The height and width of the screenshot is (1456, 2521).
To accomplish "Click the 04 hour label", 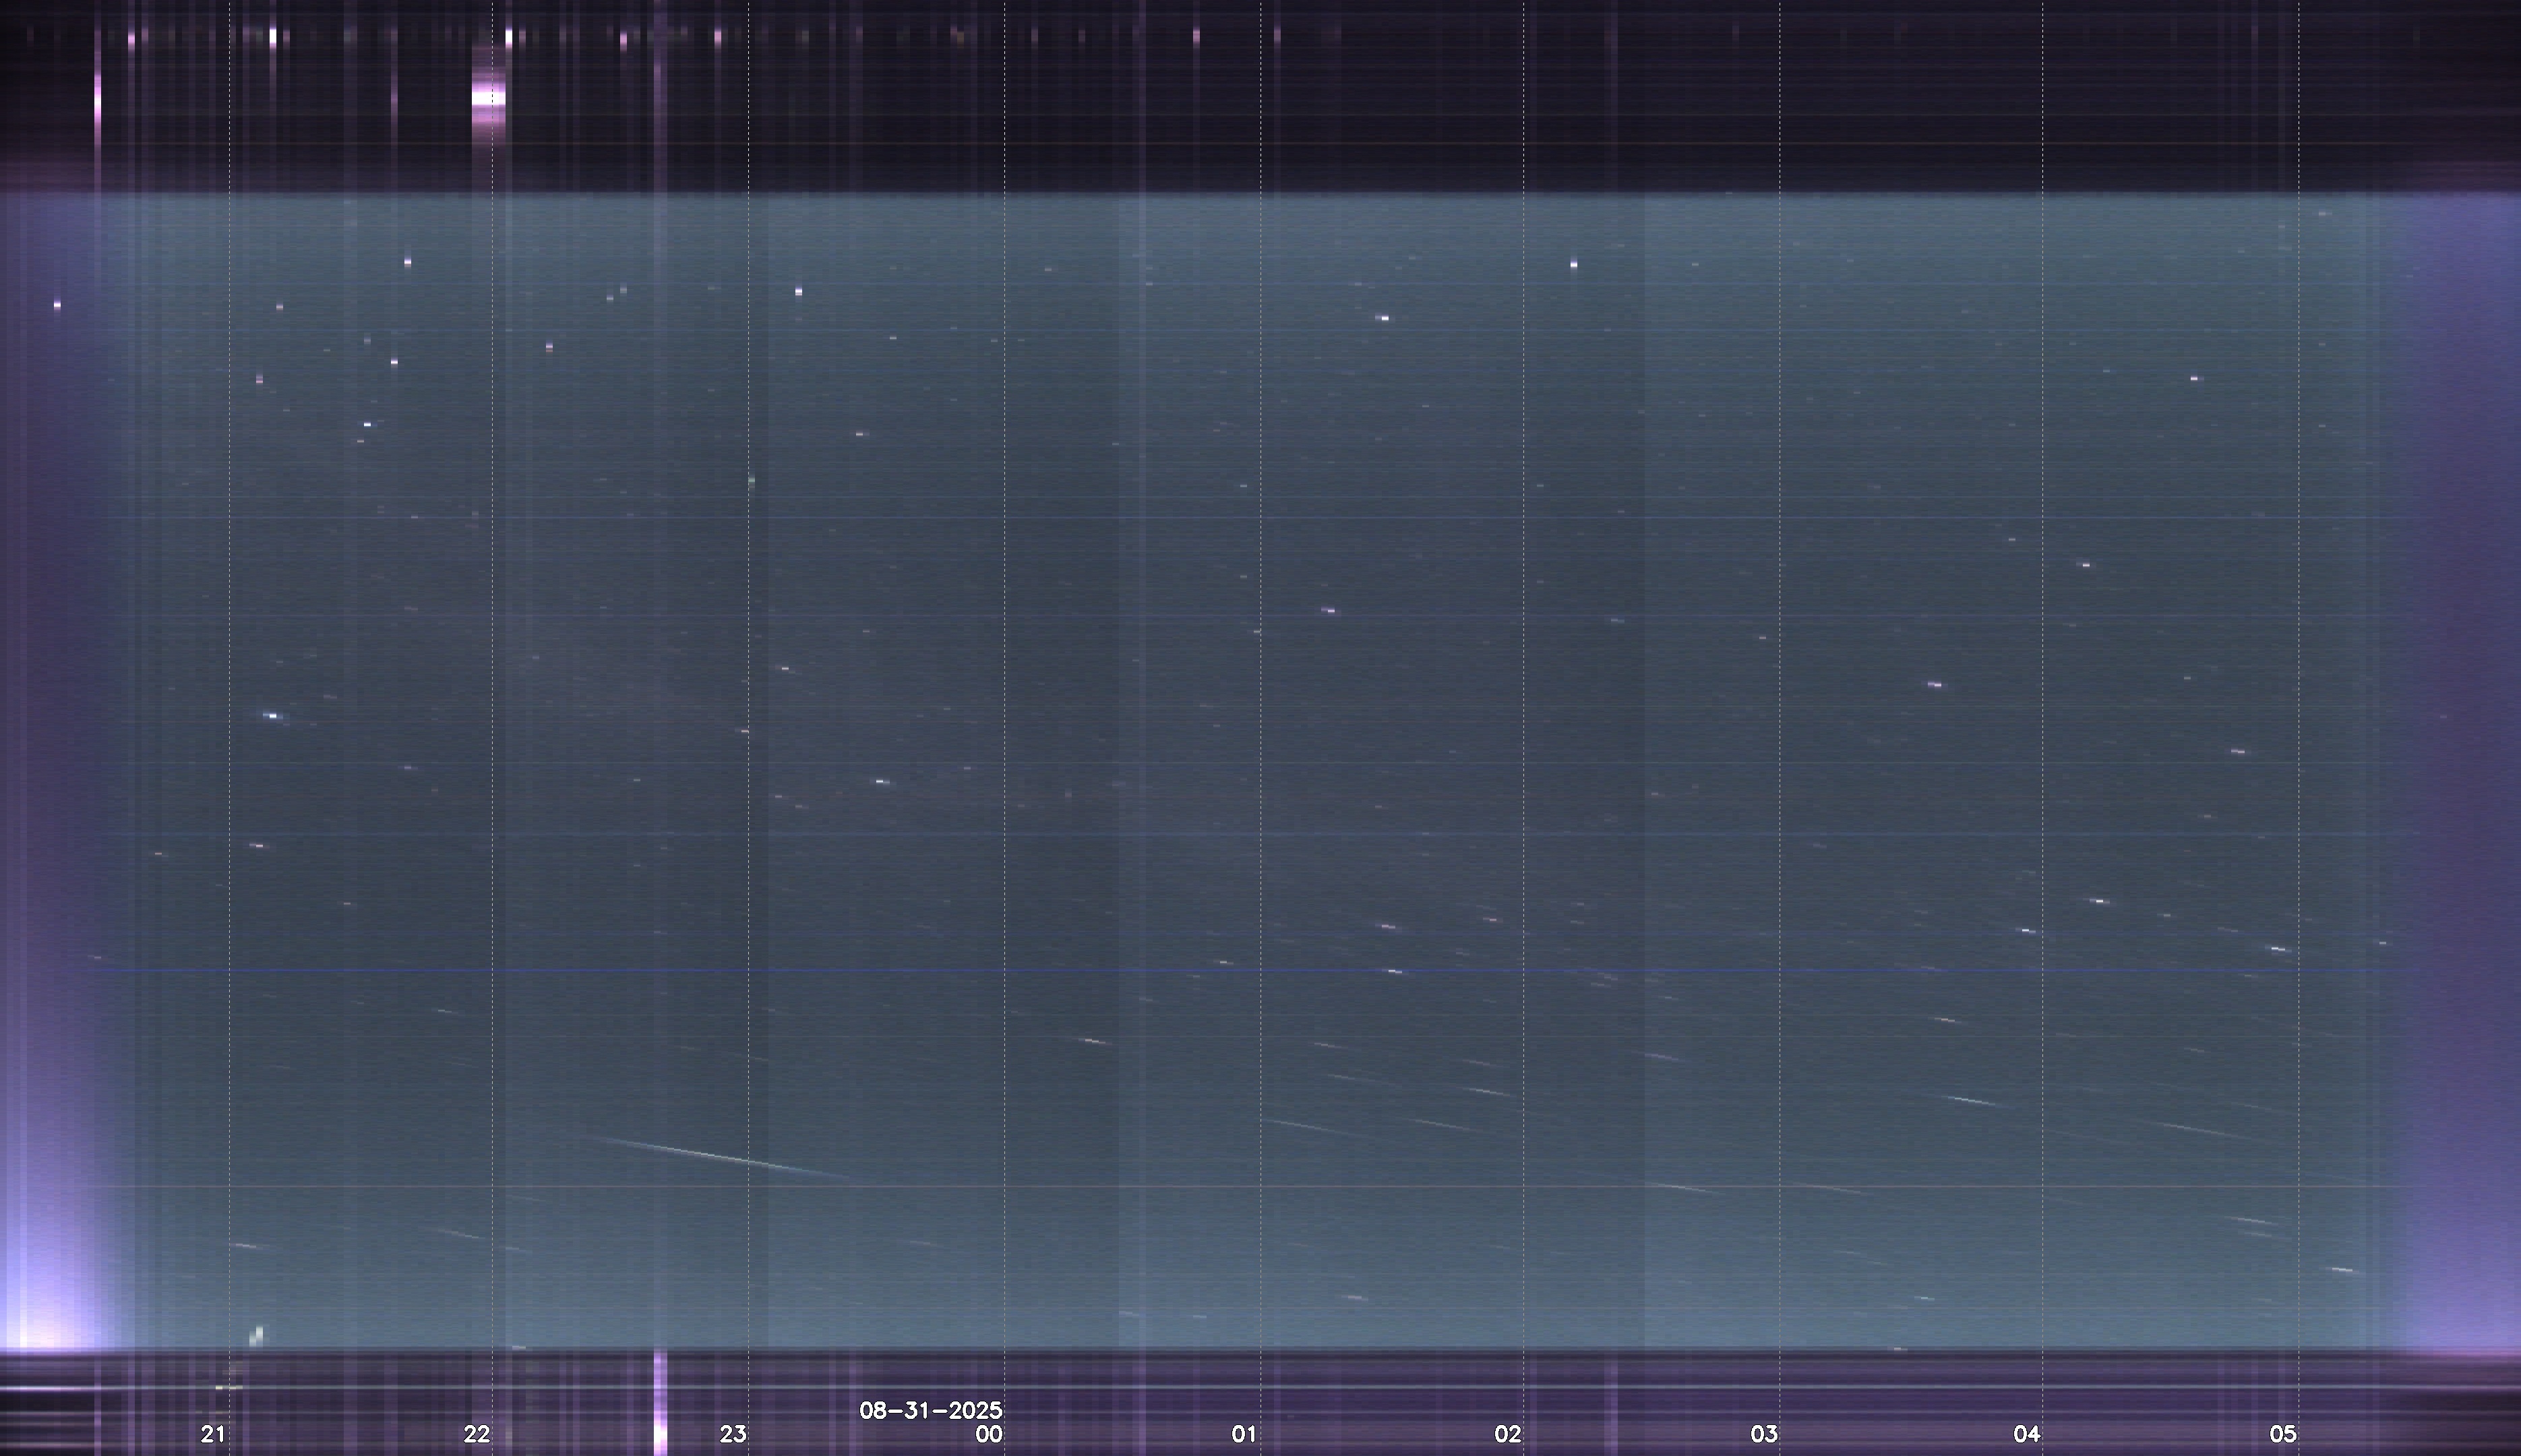I will click(2027, 1434).
